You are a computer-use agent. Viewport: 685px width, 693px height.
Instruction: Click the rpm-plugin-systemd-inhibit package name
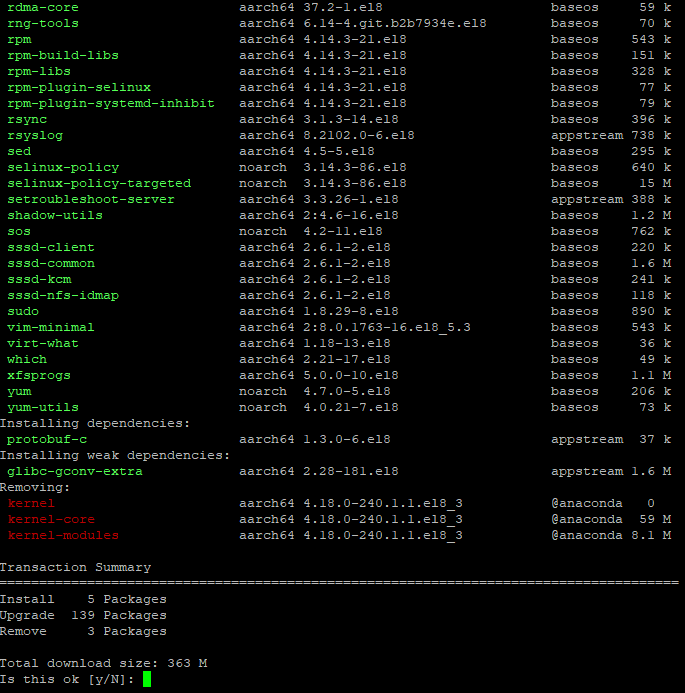click(x=111, y=103)
